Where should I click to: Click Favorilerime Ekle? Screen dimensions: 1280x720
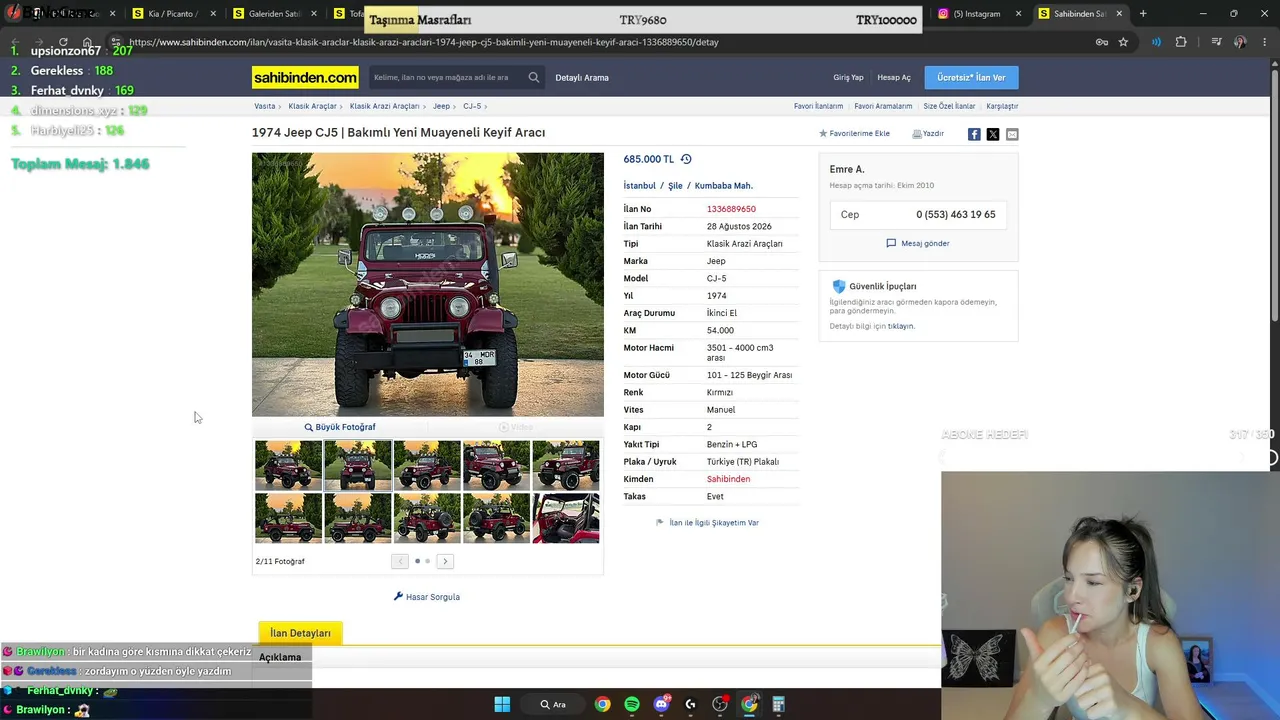pos(855,133)
